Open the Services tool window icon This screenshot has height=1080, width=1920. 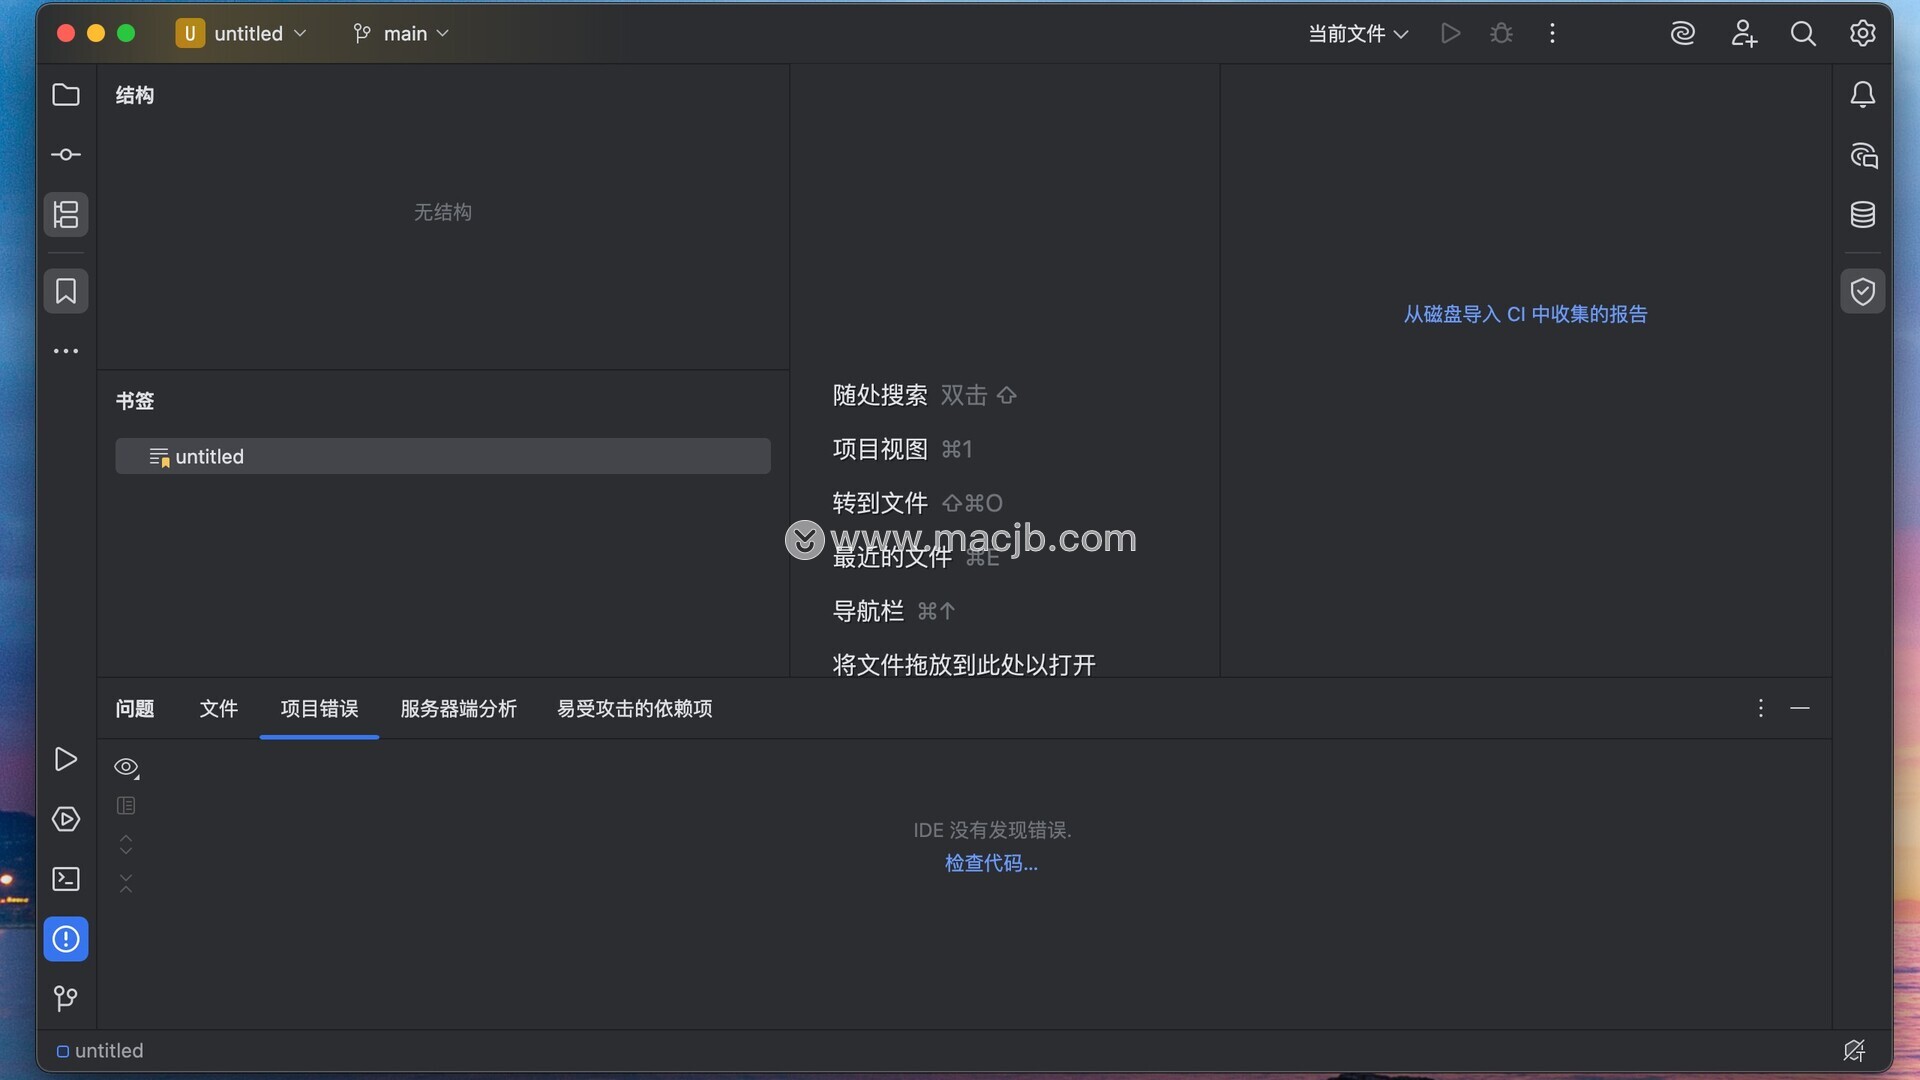tap(66, 820)
